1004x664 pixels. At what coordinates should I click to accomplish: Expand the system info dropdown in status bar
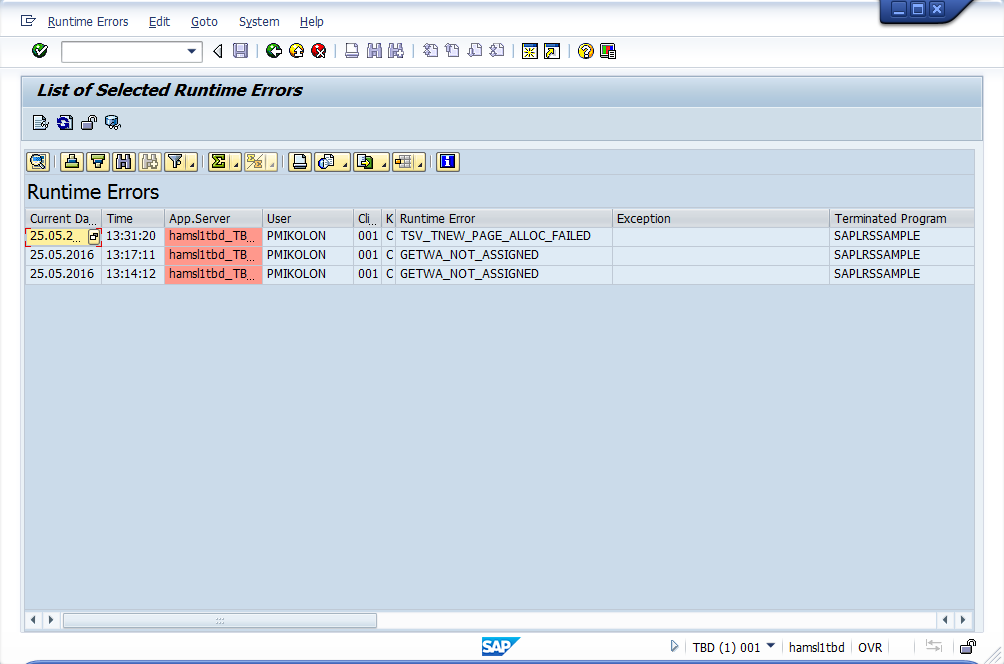(771, 646)
